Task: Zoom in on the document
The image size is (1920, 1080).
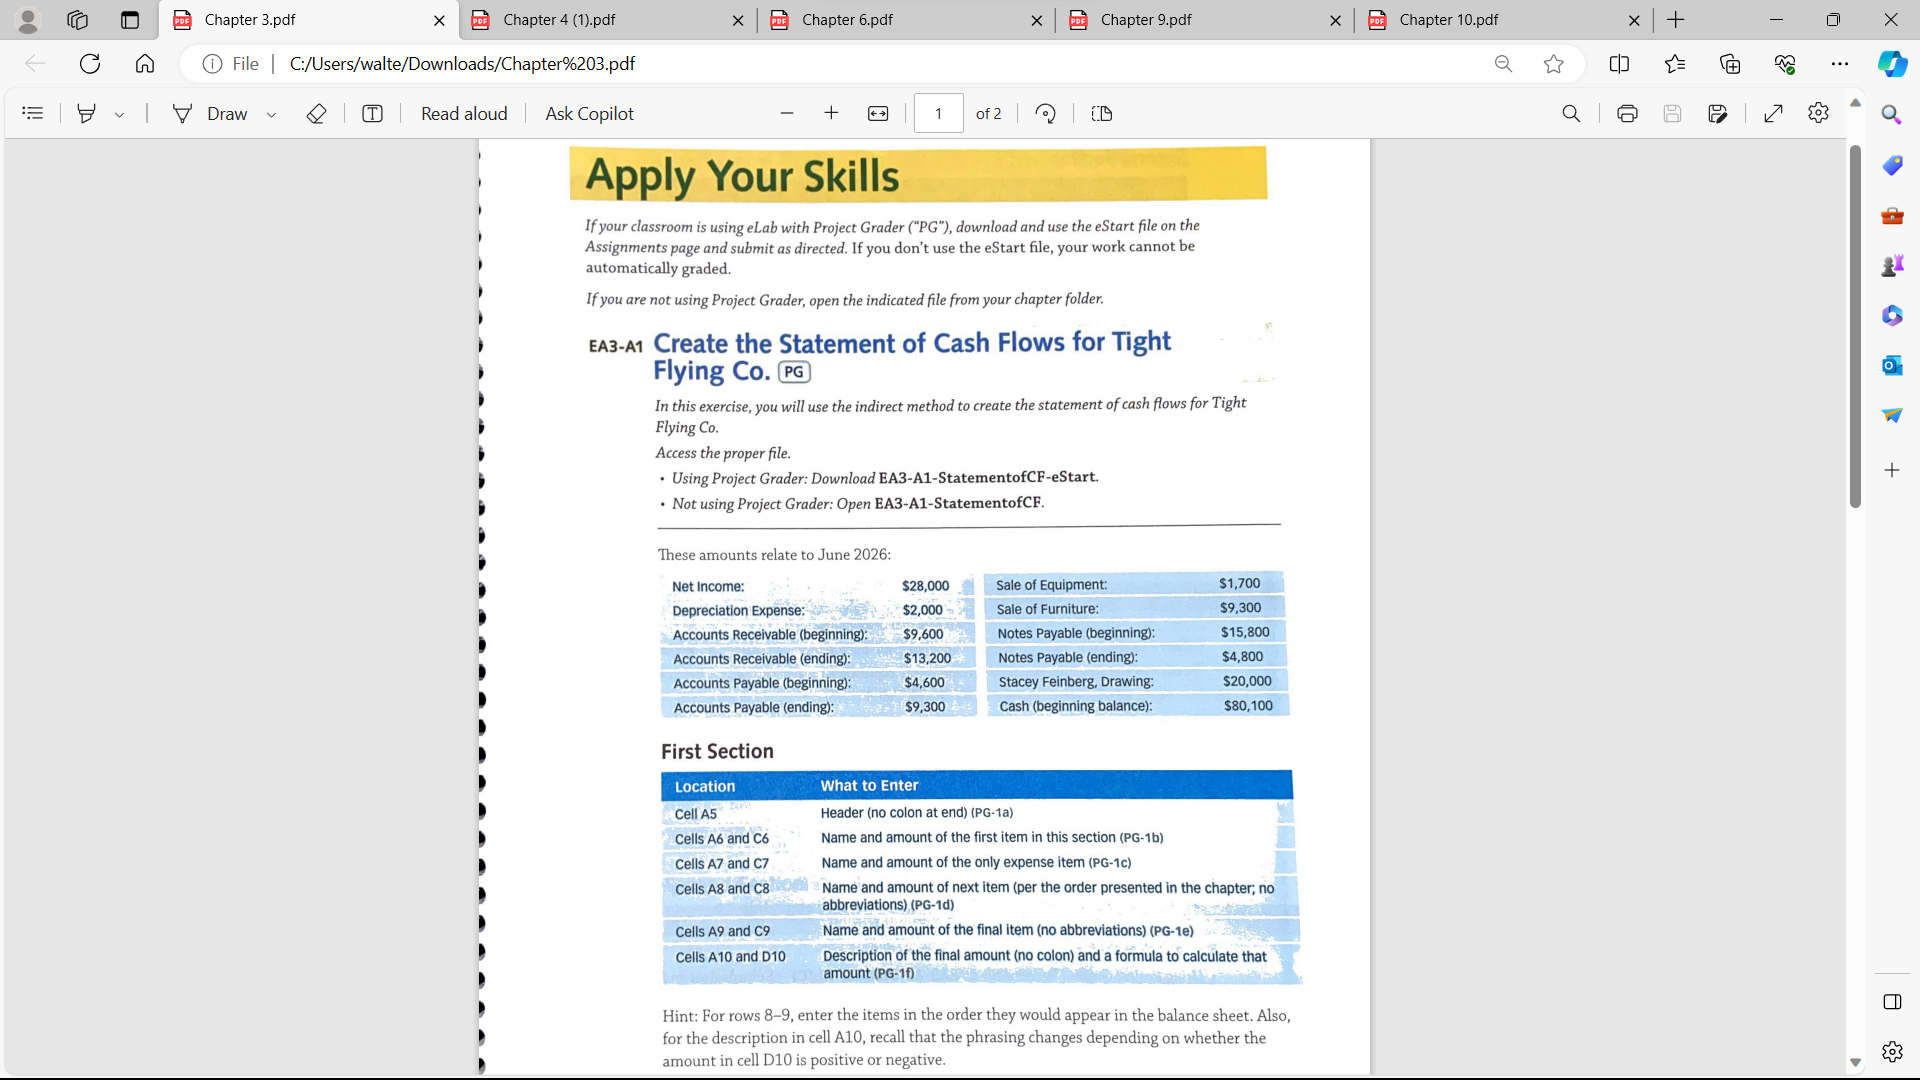Action: pyautogui.click(x=831, y=113)
